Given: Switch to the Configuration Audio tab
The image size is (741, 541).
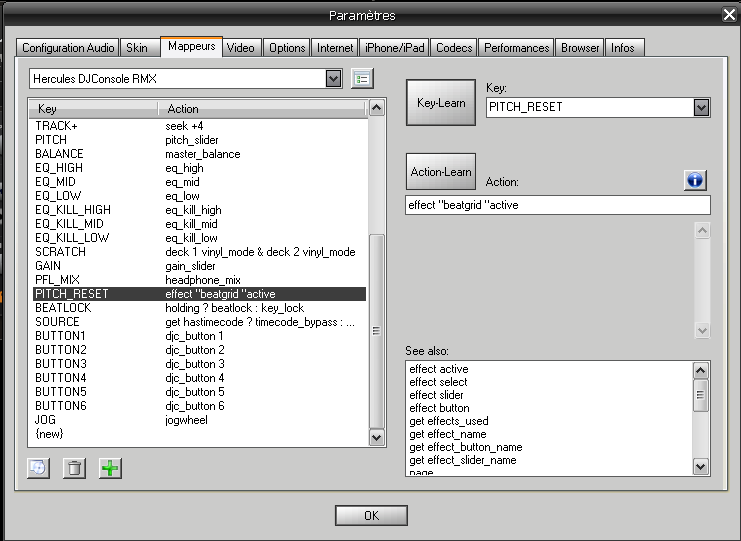Looking at the screenshot, I should 68,48.
